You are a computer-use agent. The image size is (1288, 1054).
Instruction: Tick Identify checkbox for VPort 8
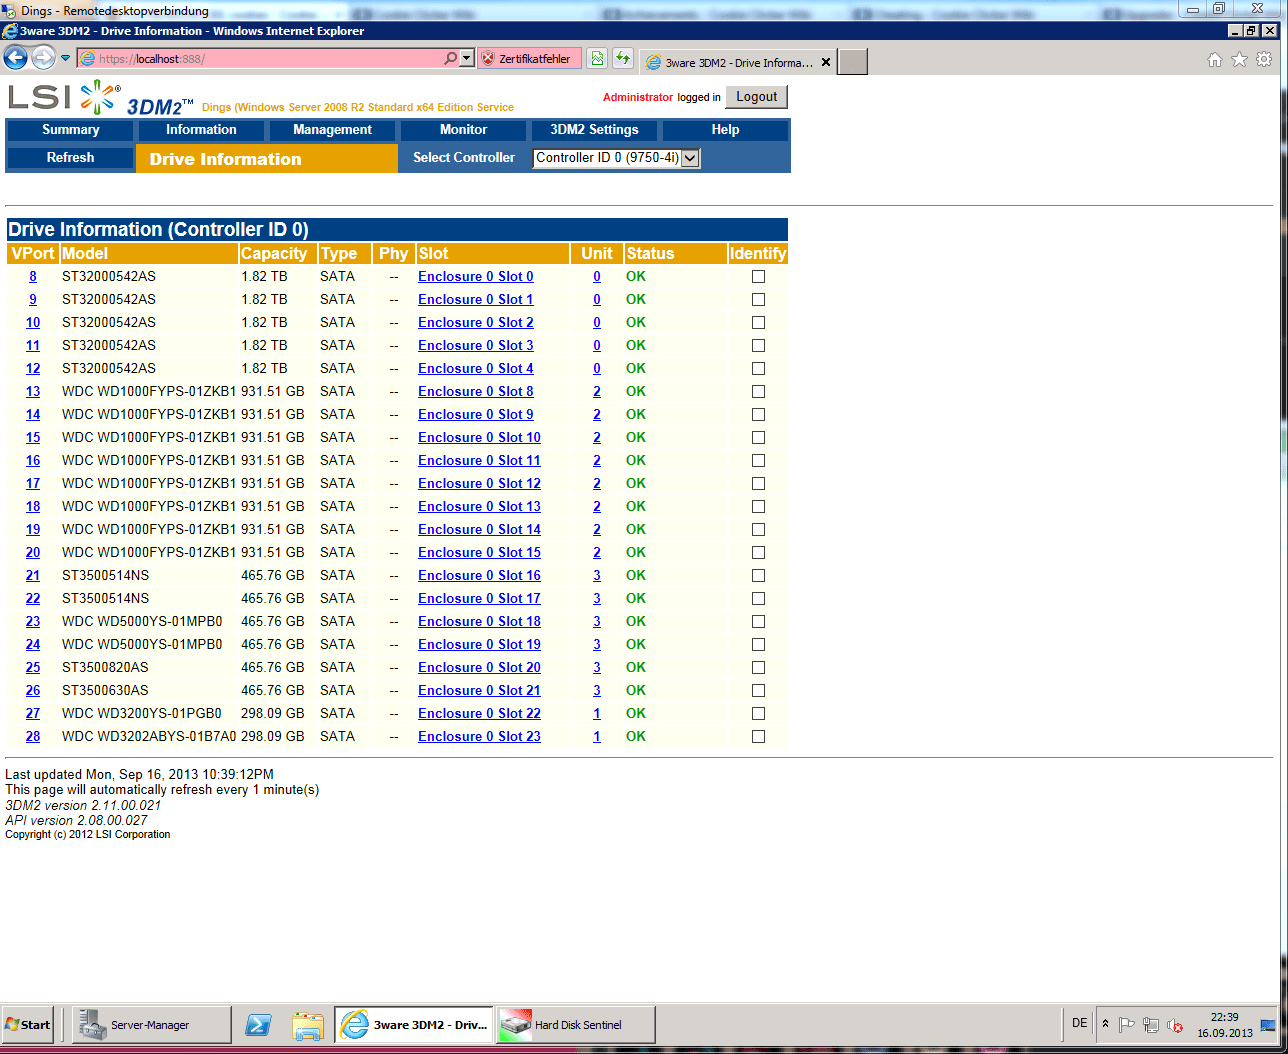pos(758,277)
